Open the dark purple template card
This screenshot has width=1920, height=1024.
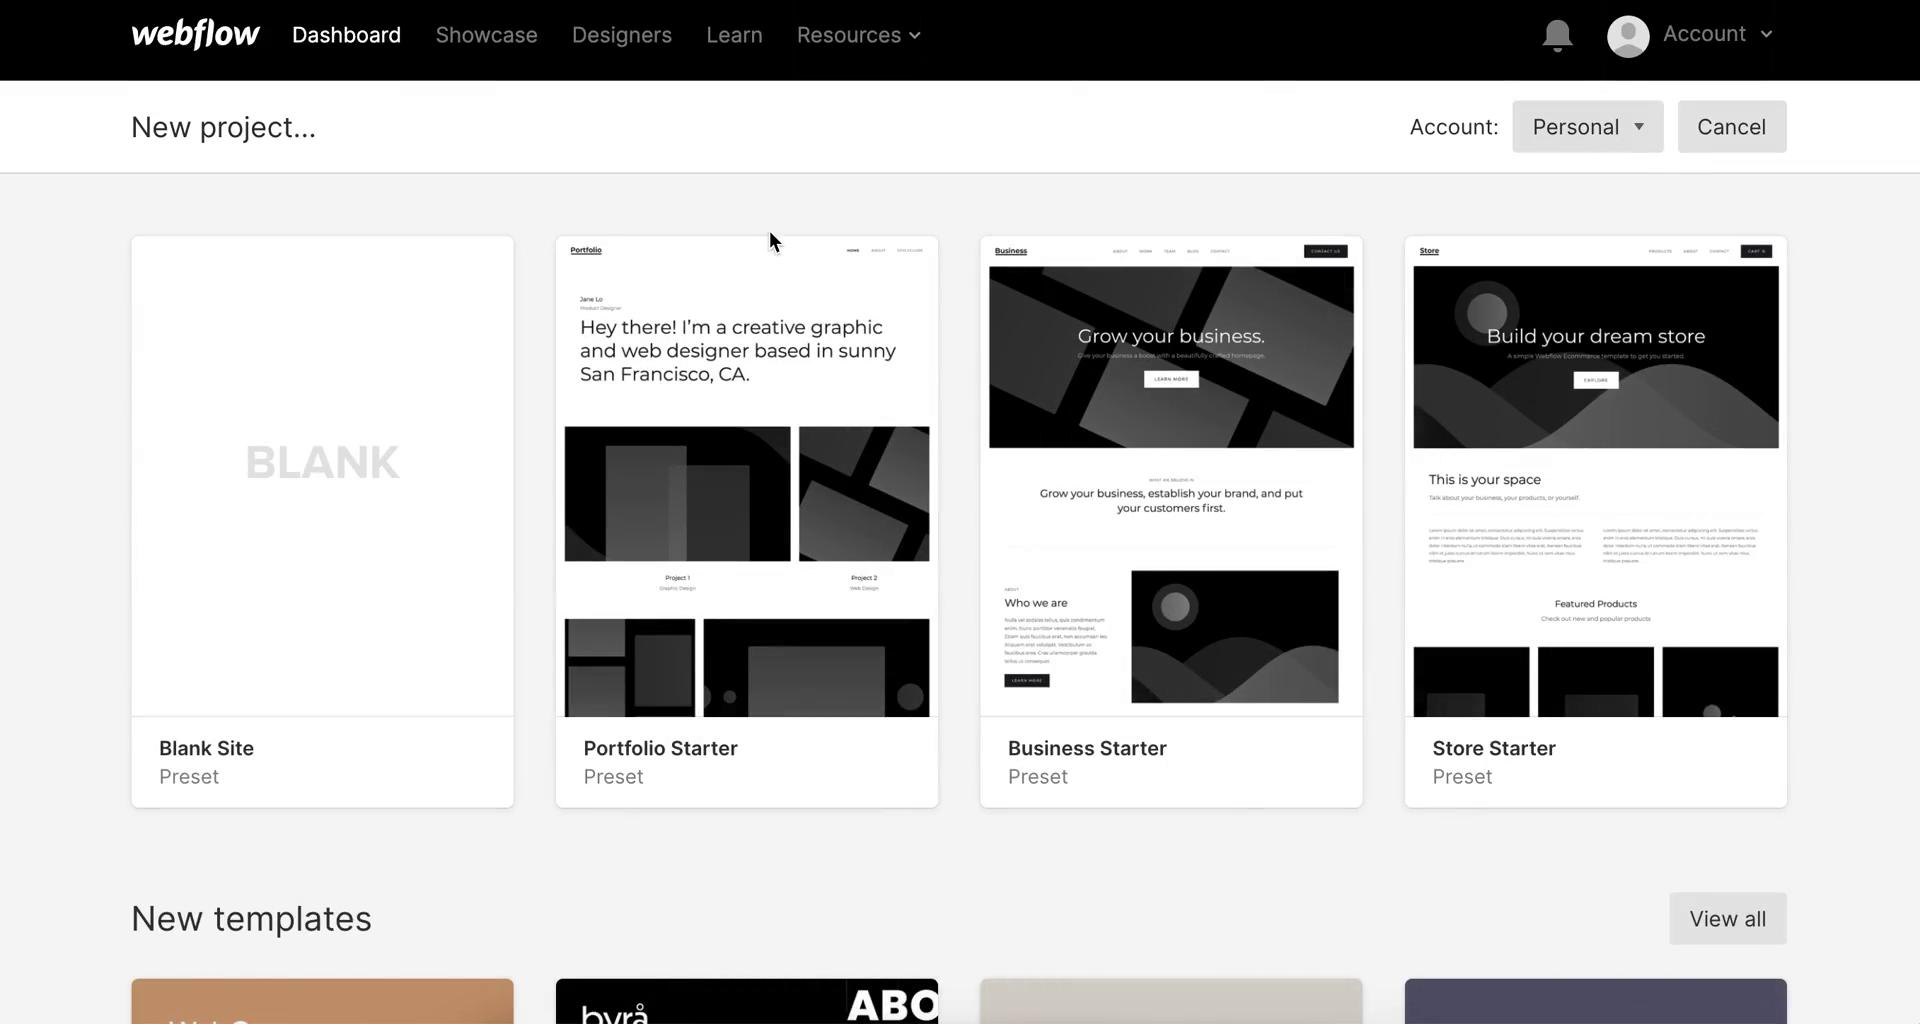click(1595, 1001)
